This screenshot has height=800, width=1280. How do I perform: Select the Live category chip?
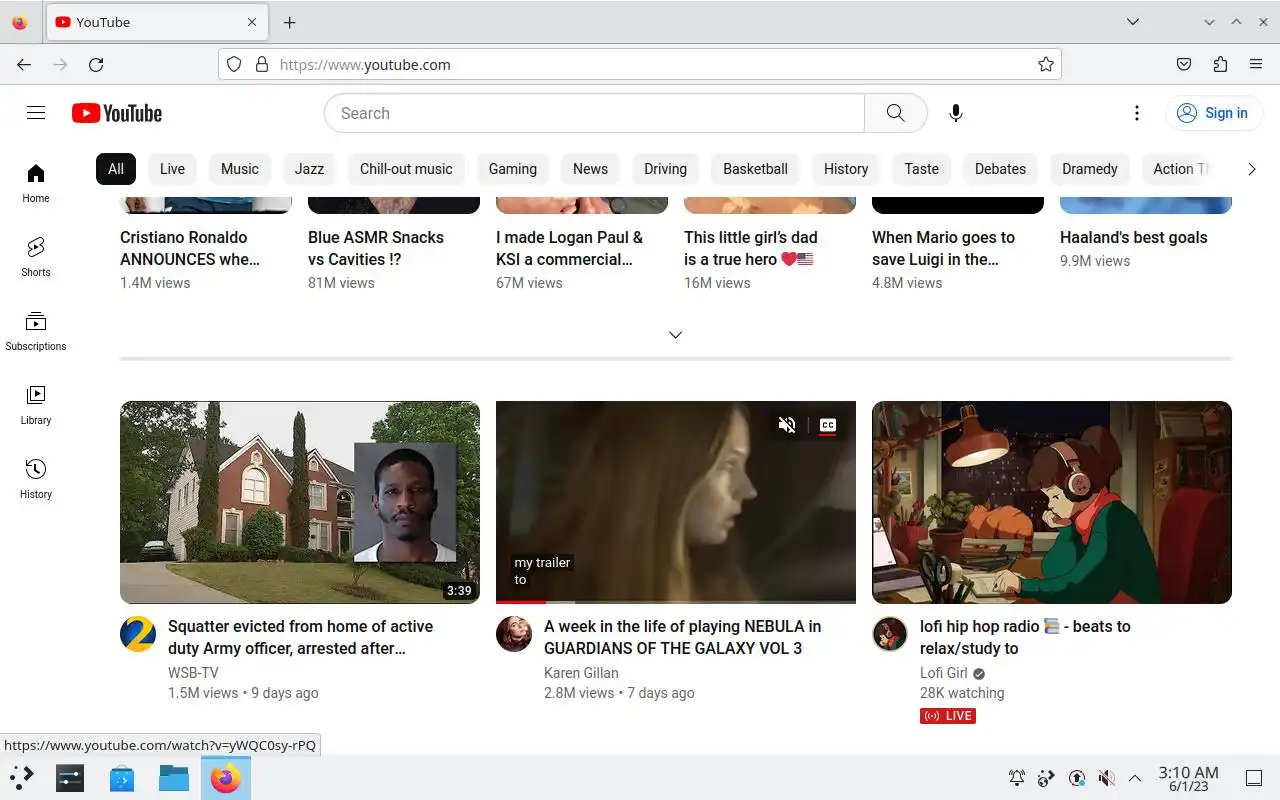coord(172,169)
